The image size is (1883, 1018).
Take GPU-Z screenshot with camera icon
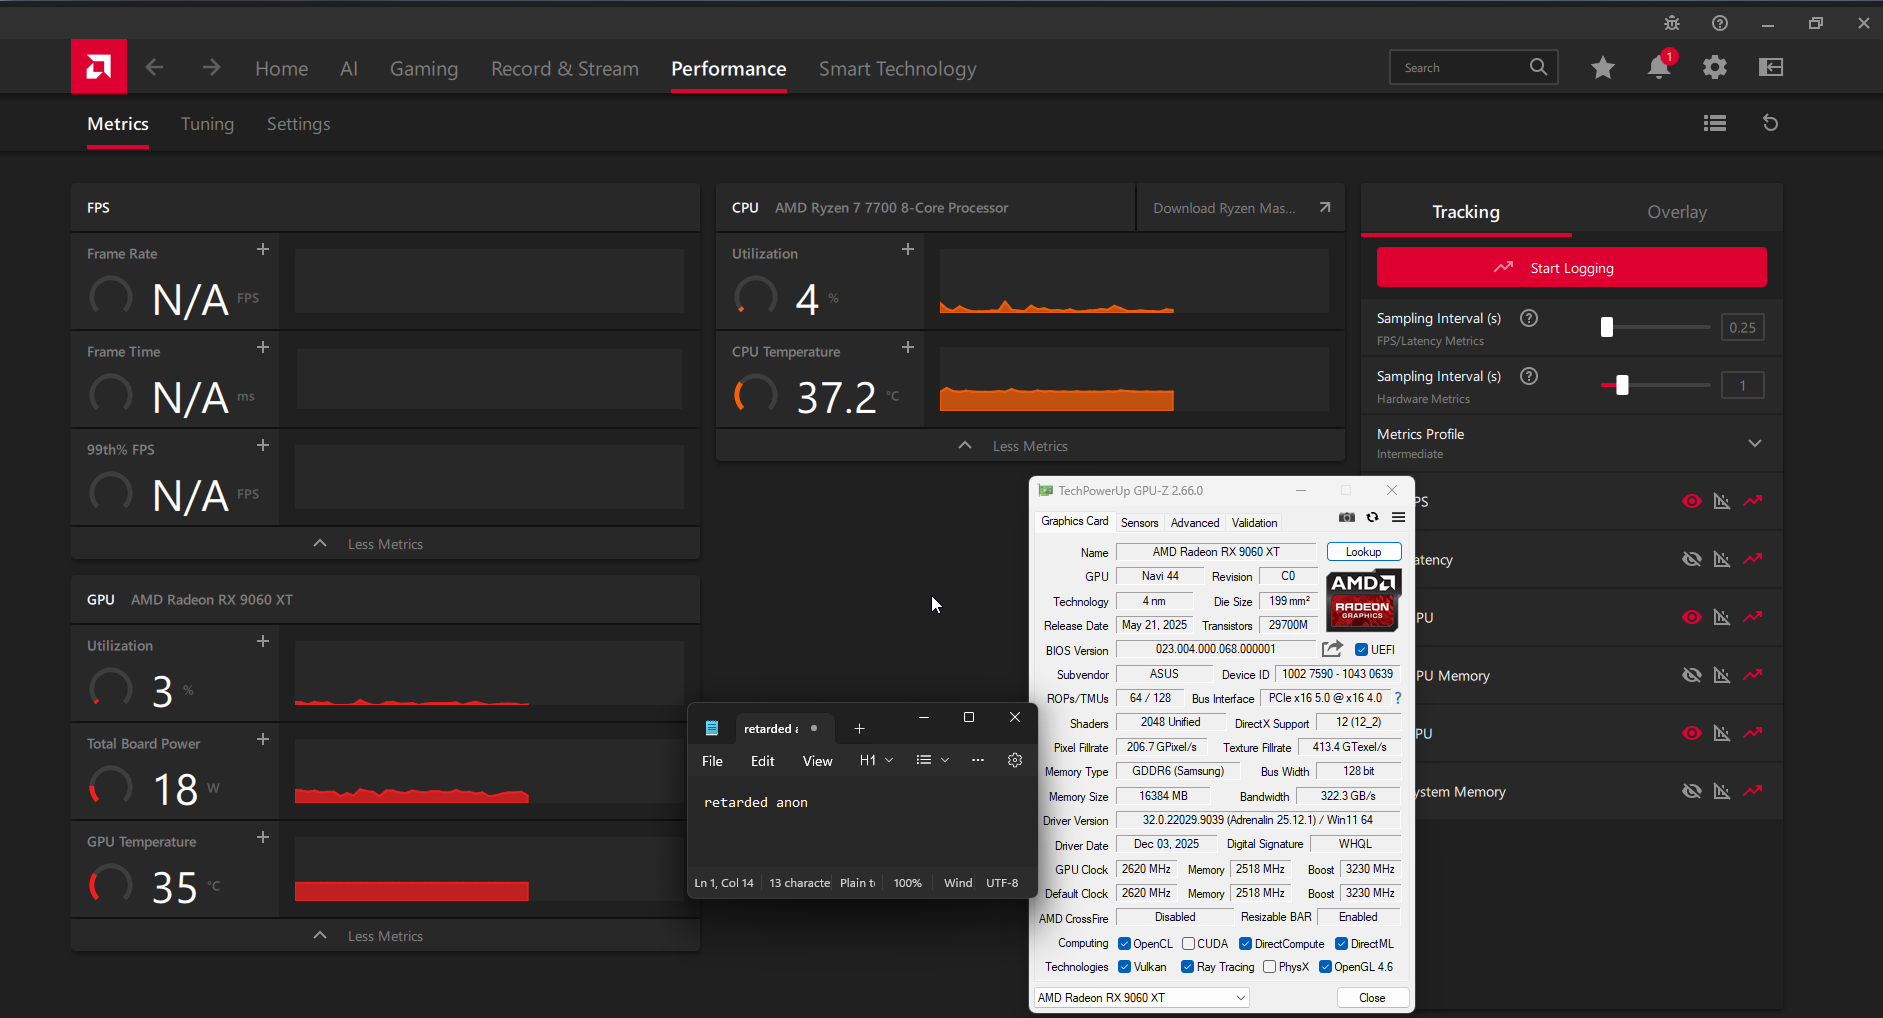pyautogui.click(x=1347, y=517)
